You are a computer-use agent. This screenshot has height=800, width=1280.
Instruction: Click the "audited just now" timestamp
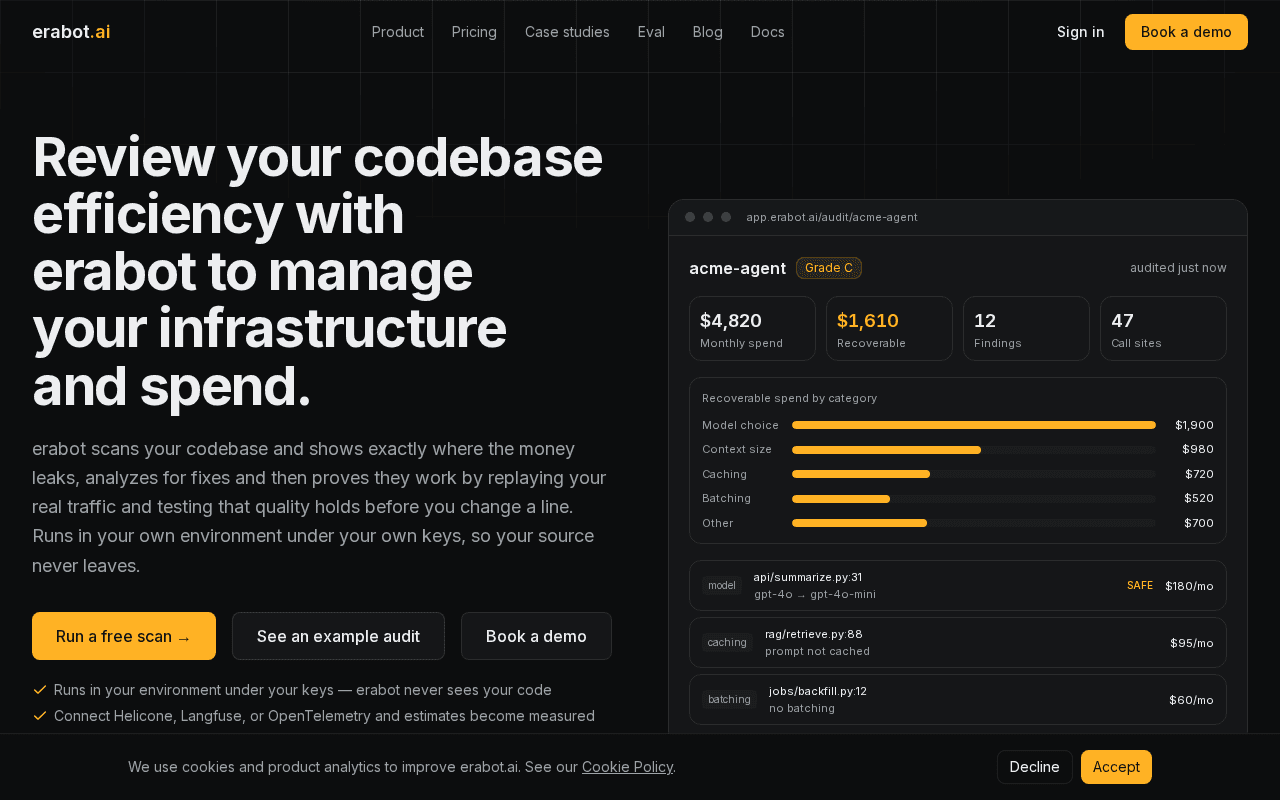(1178, 268)
